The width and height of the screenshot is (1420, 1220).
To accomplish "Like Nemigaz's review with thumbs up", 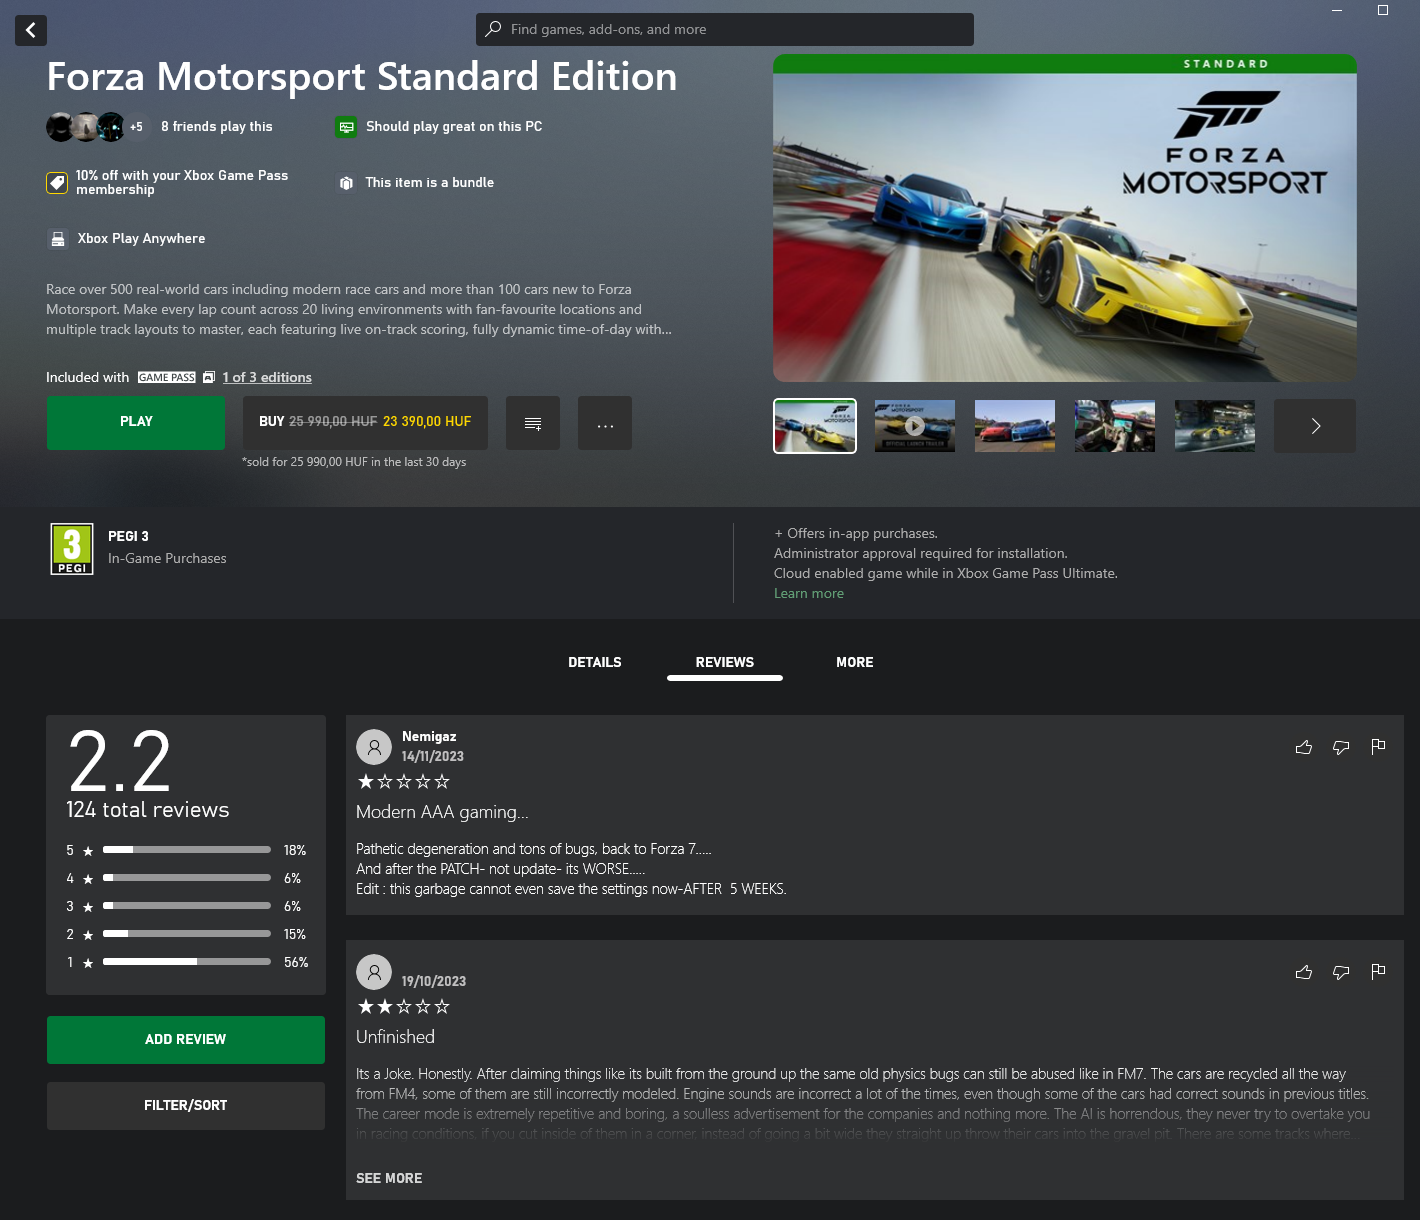I will [x=1304, y=747].
